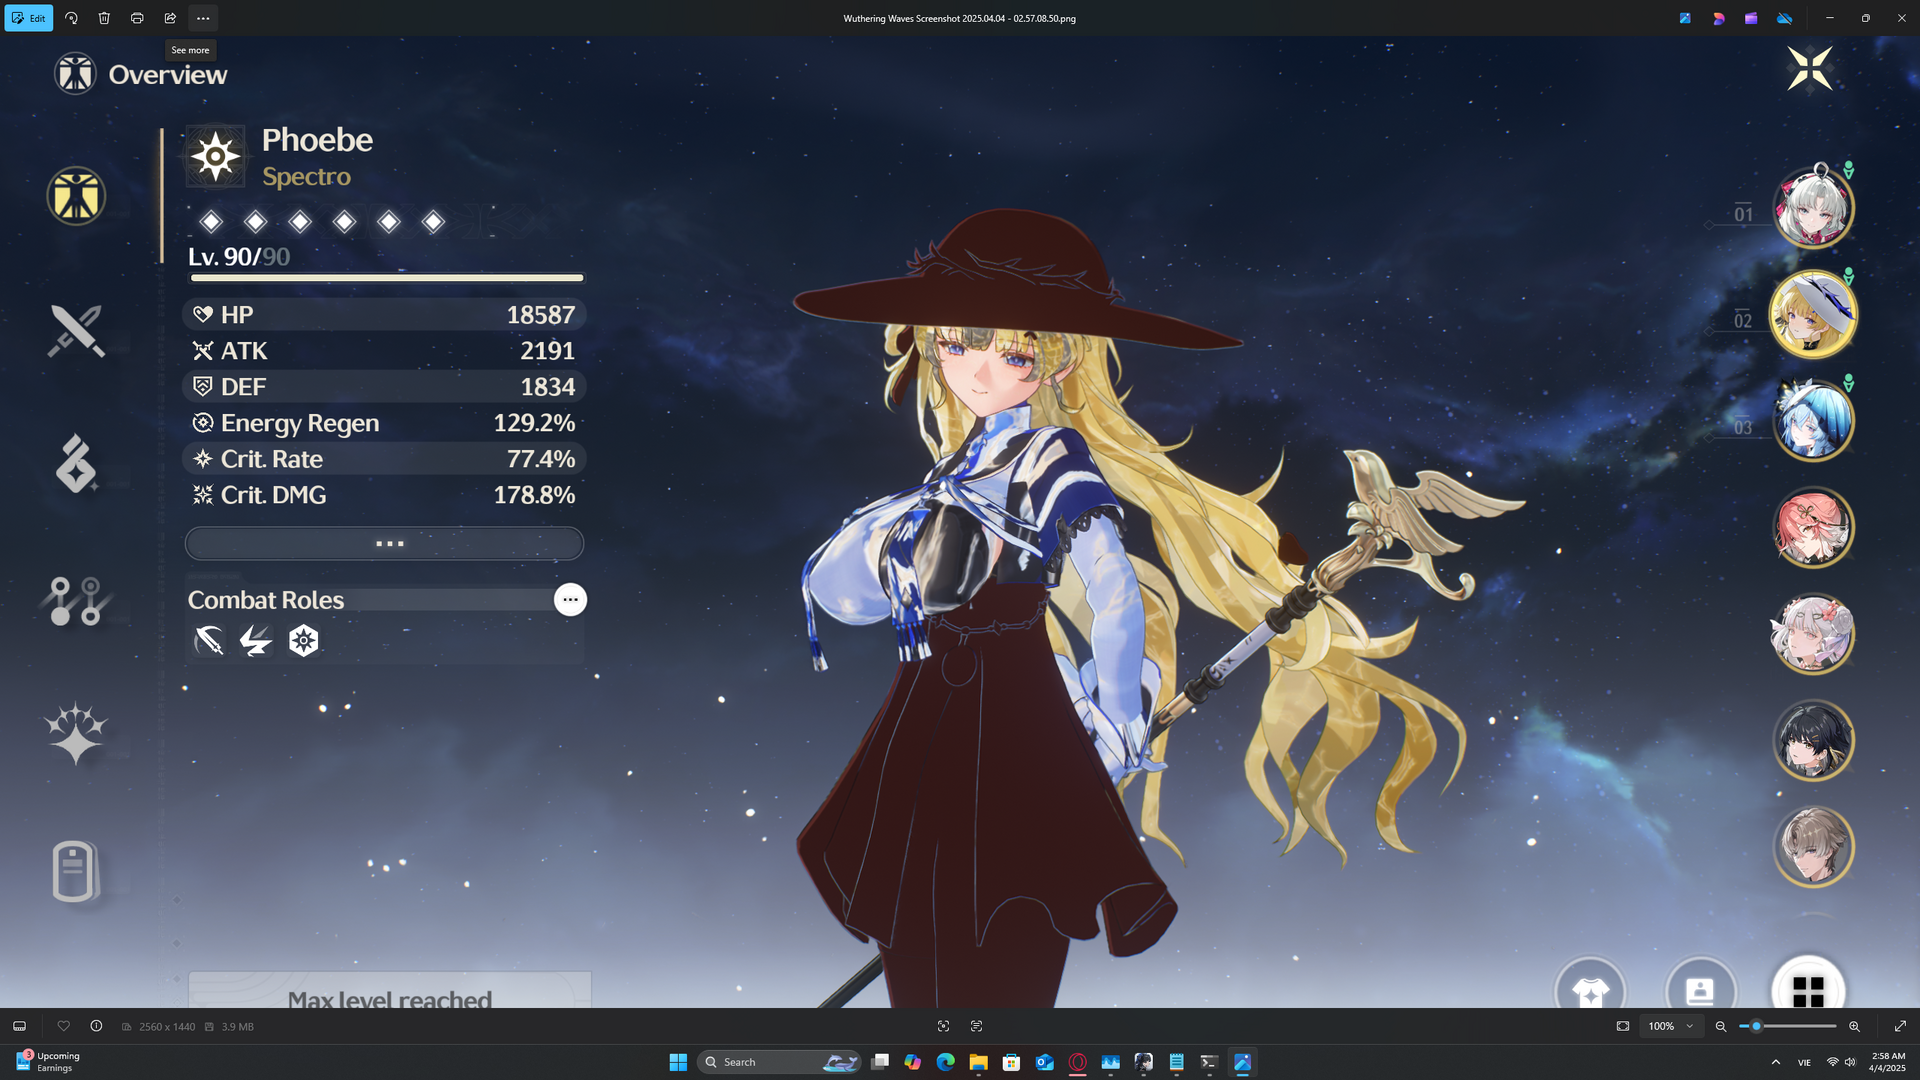
Task: Delete the screenshot using the trash icon
Action: pos(104,18)
